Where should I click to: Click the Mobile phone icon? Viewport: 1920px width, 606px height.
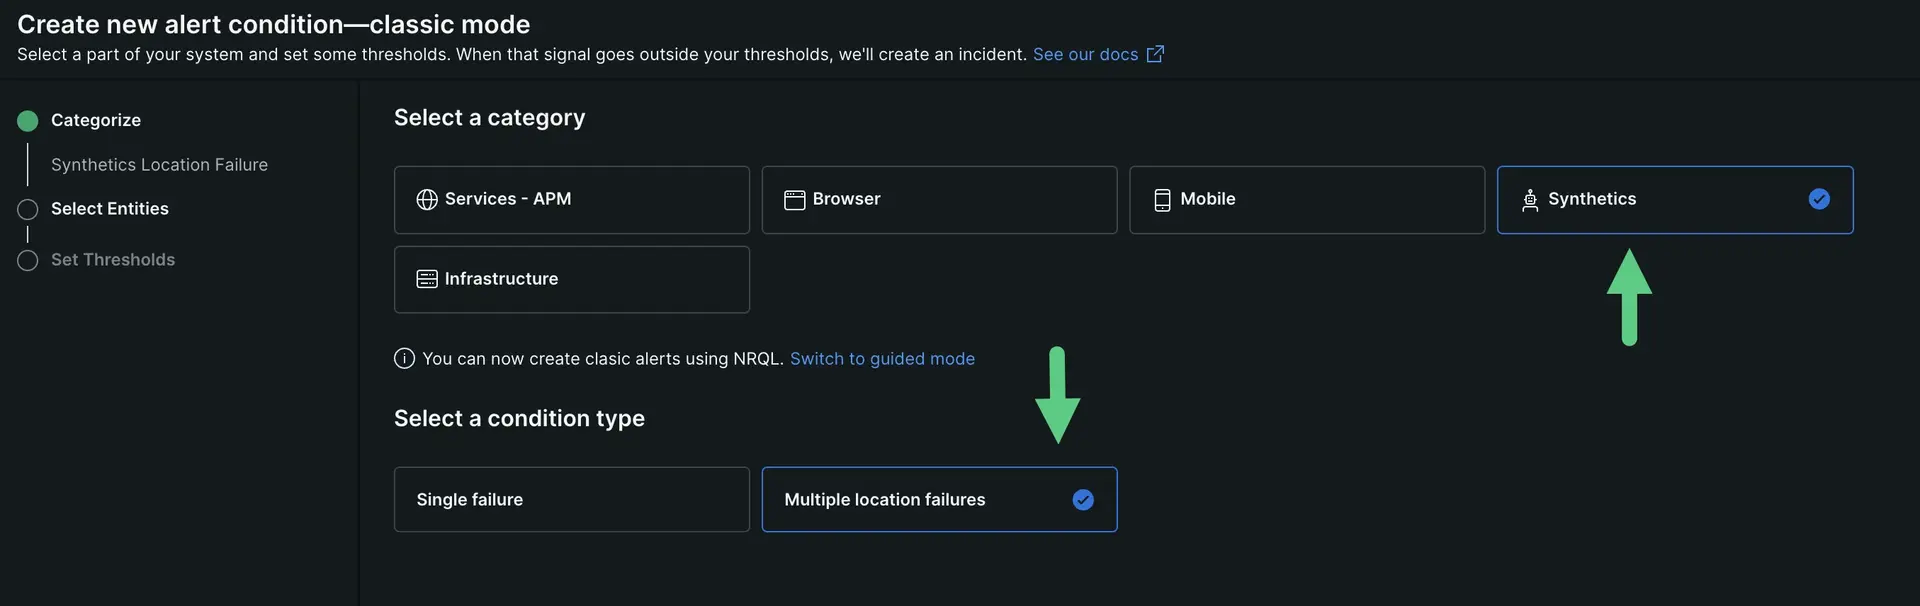[x=1162, y=200]
